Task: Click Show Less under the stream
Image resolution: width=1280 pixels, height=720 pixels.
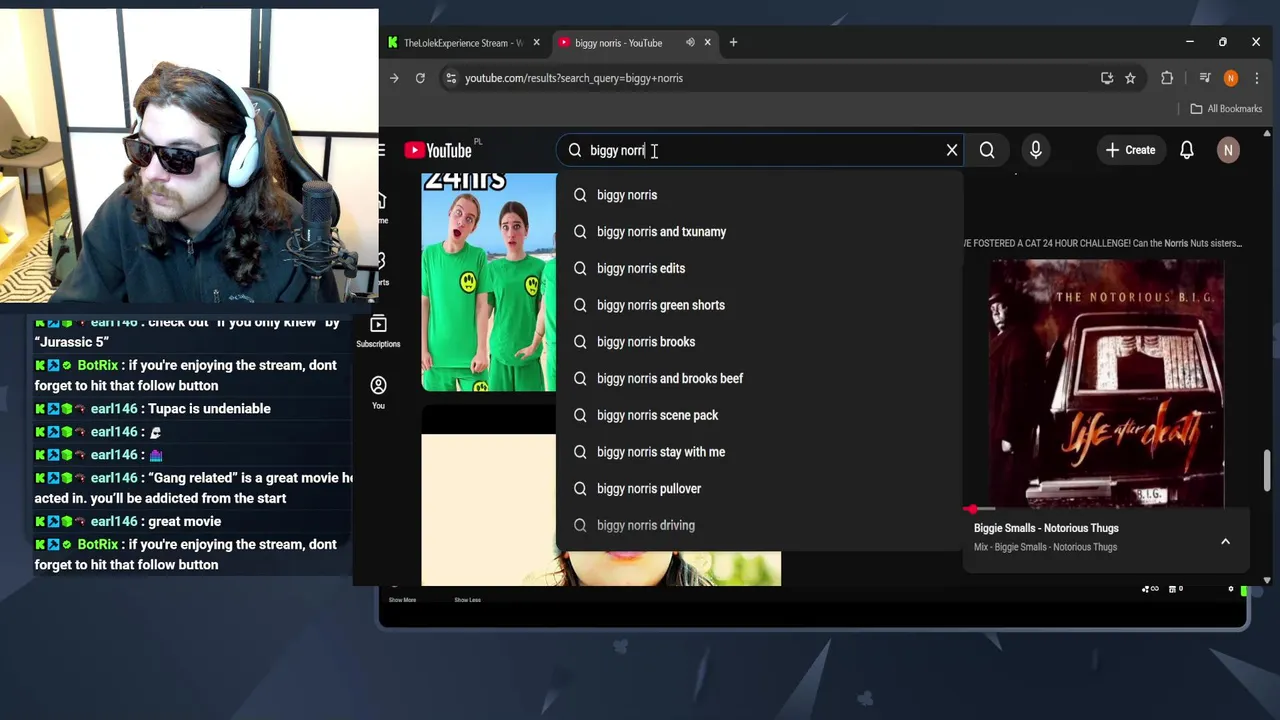Action: point(467,600)
